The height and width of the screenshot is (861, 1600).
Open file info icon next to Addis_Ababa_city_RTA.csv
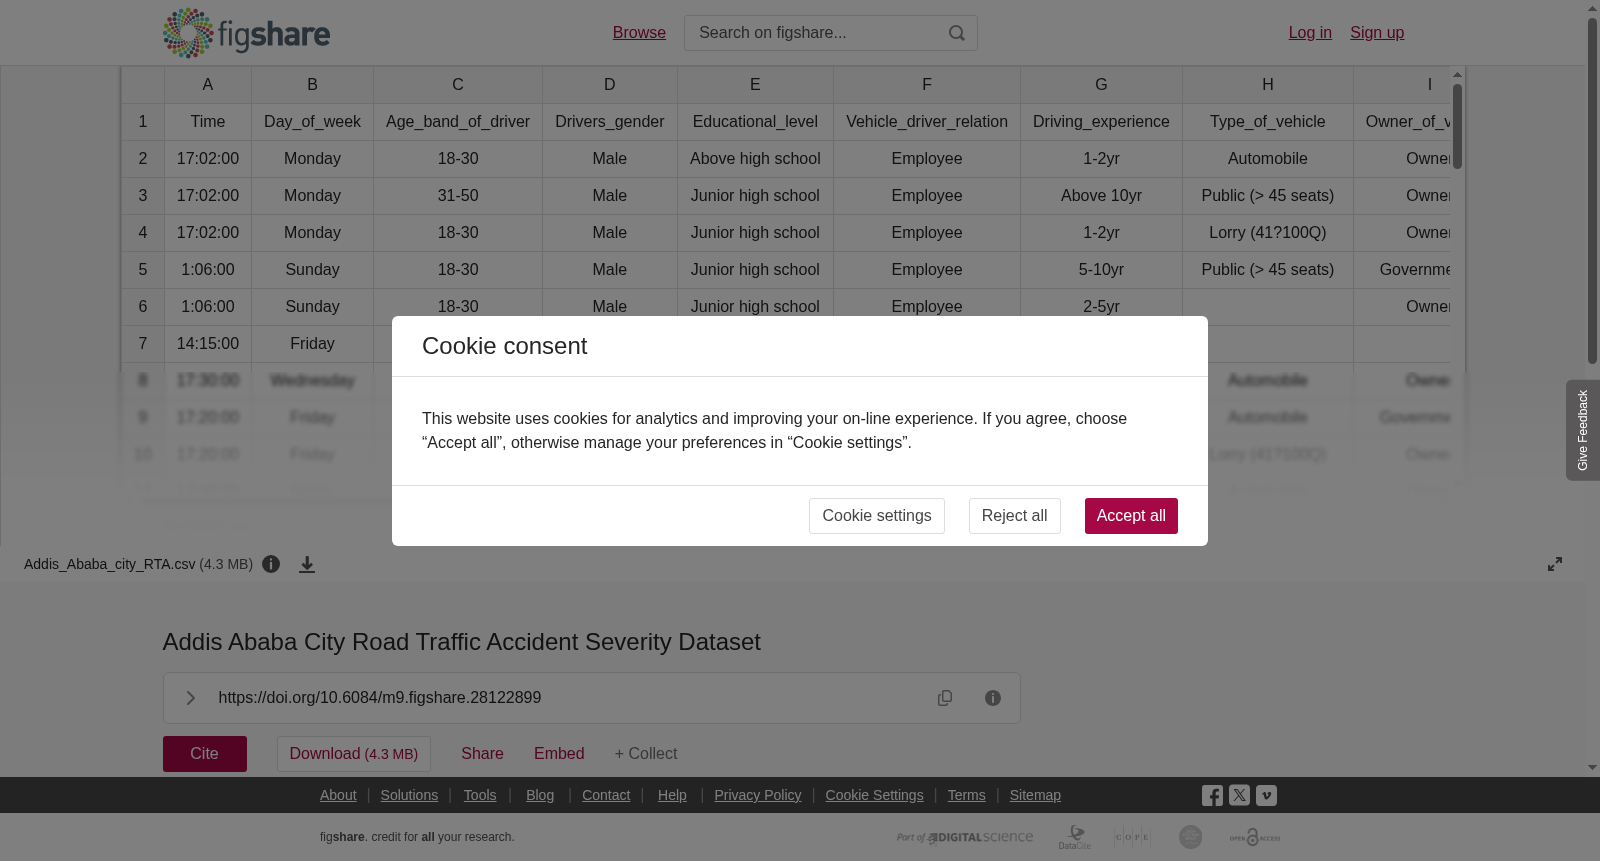tap(271, 564)
